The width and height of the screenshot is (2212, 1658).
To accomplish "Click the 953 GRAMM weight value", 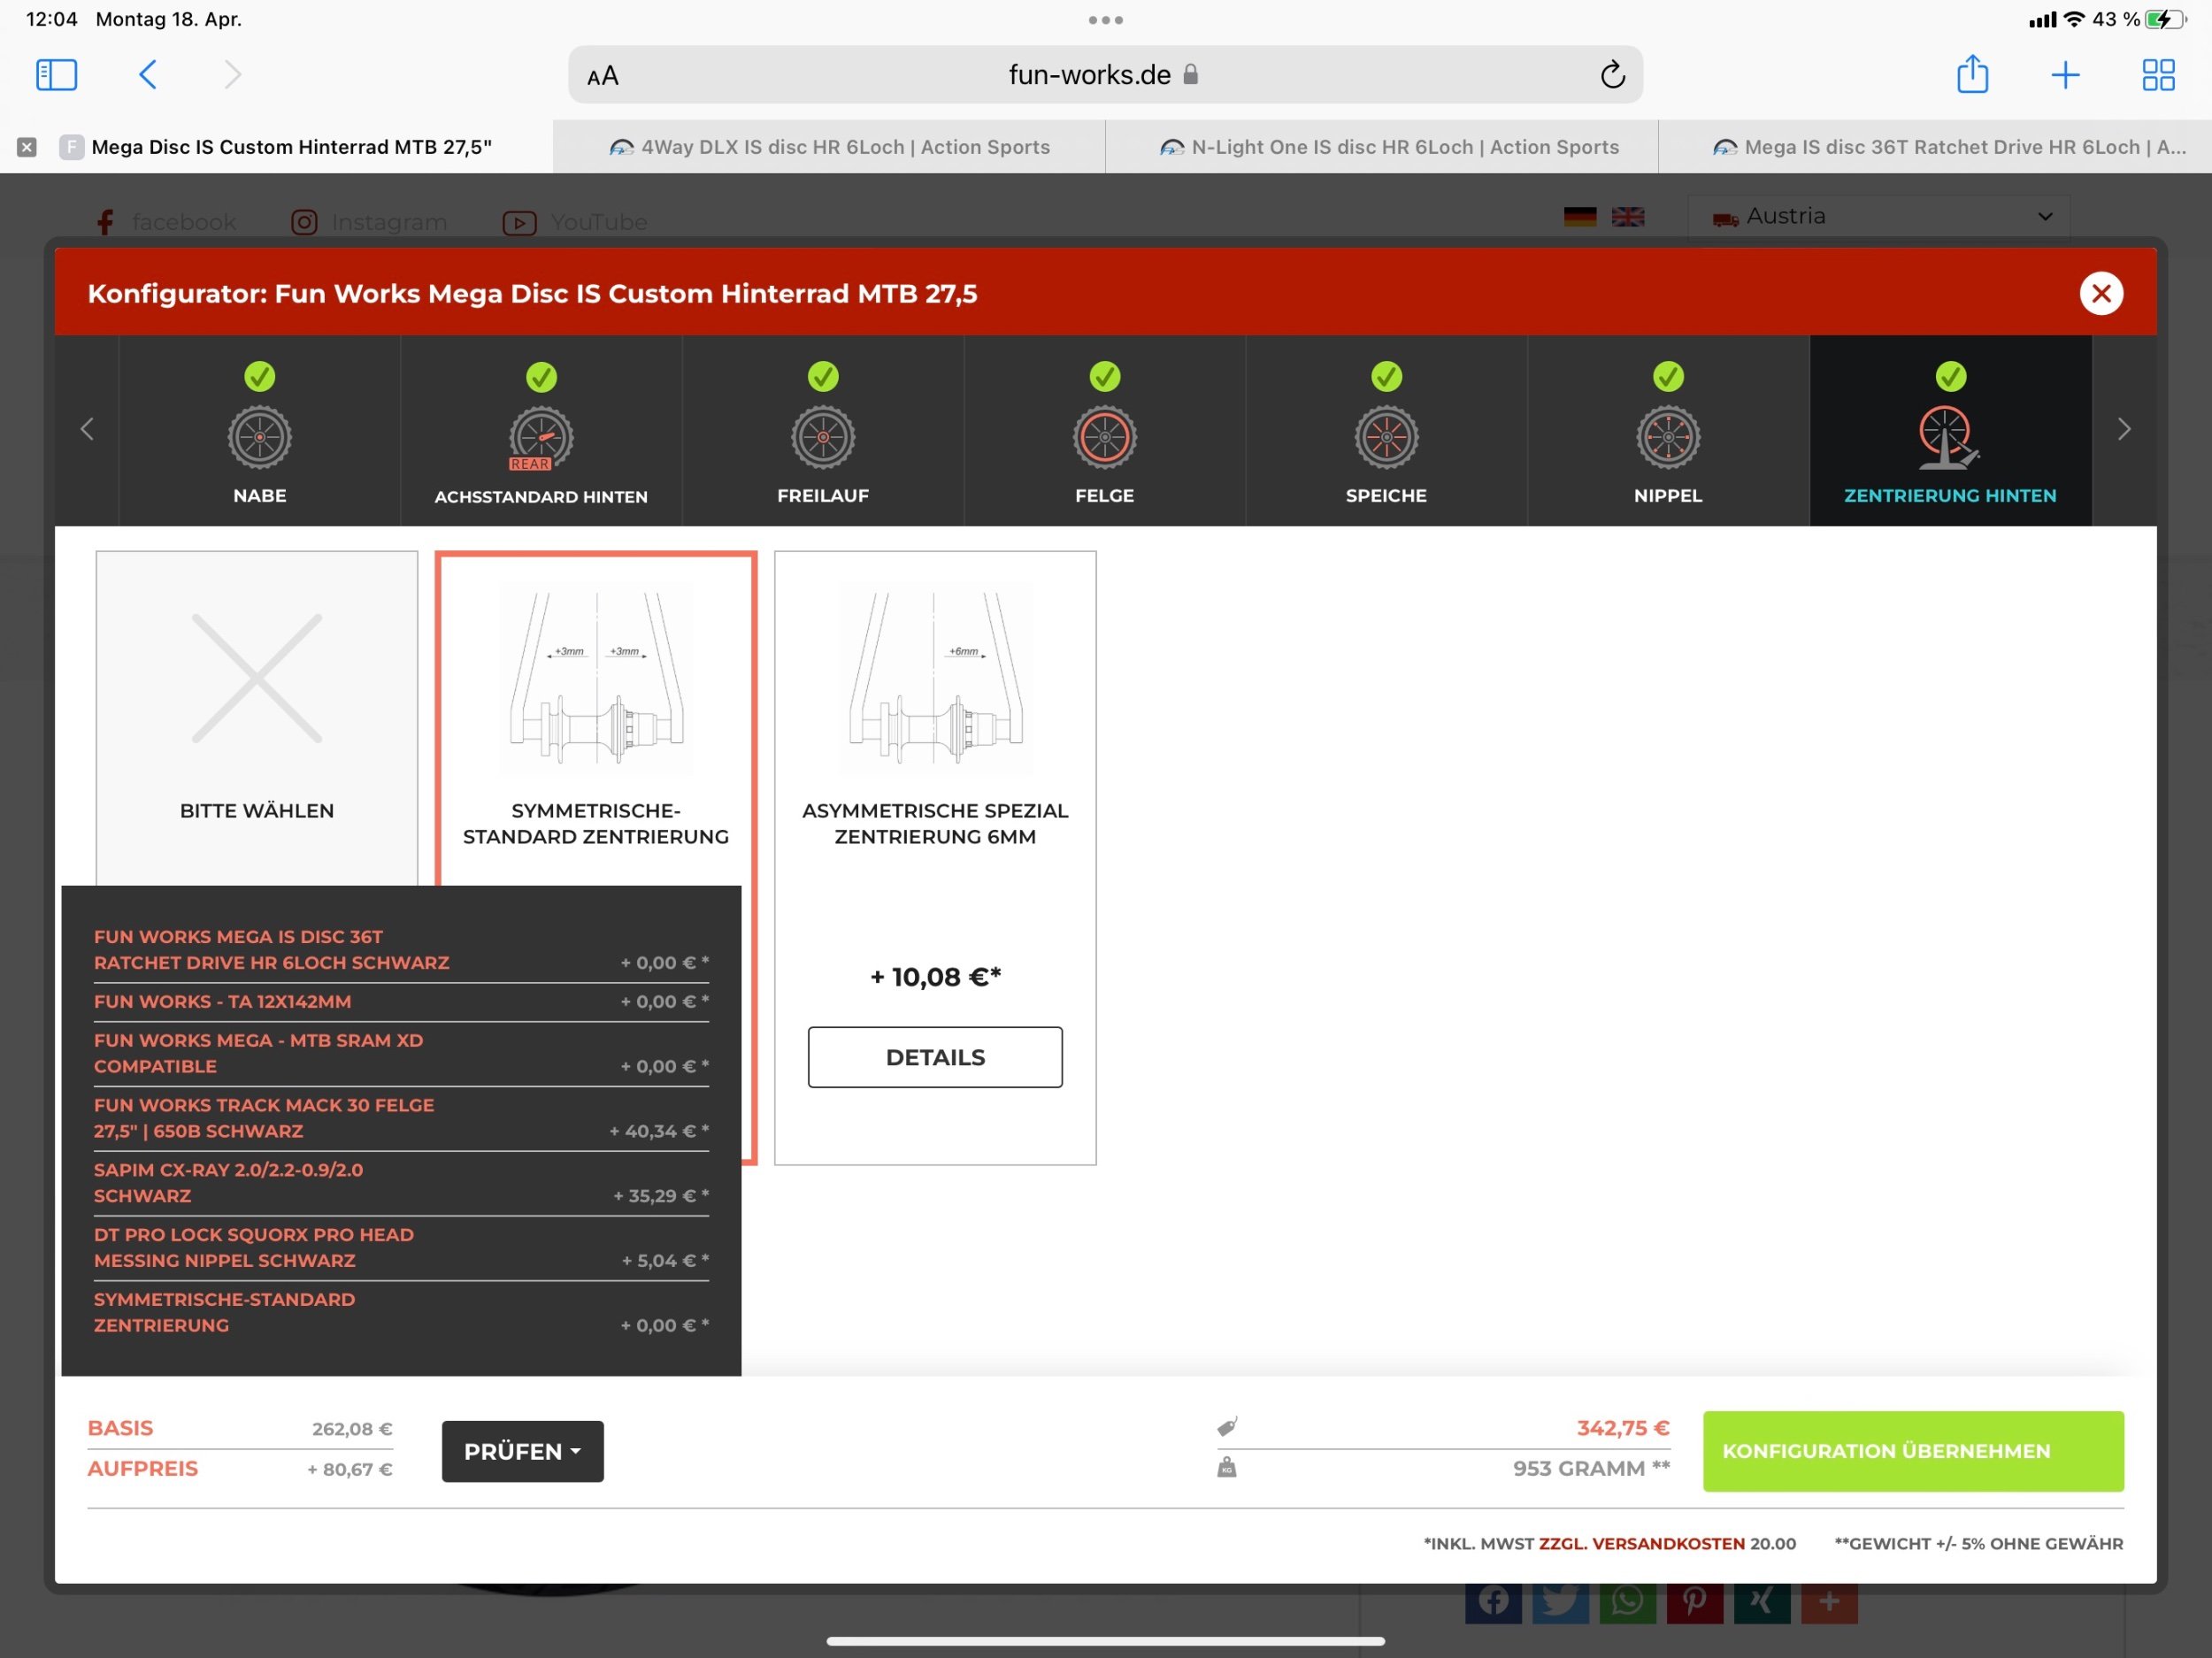I will 1590,1469.
